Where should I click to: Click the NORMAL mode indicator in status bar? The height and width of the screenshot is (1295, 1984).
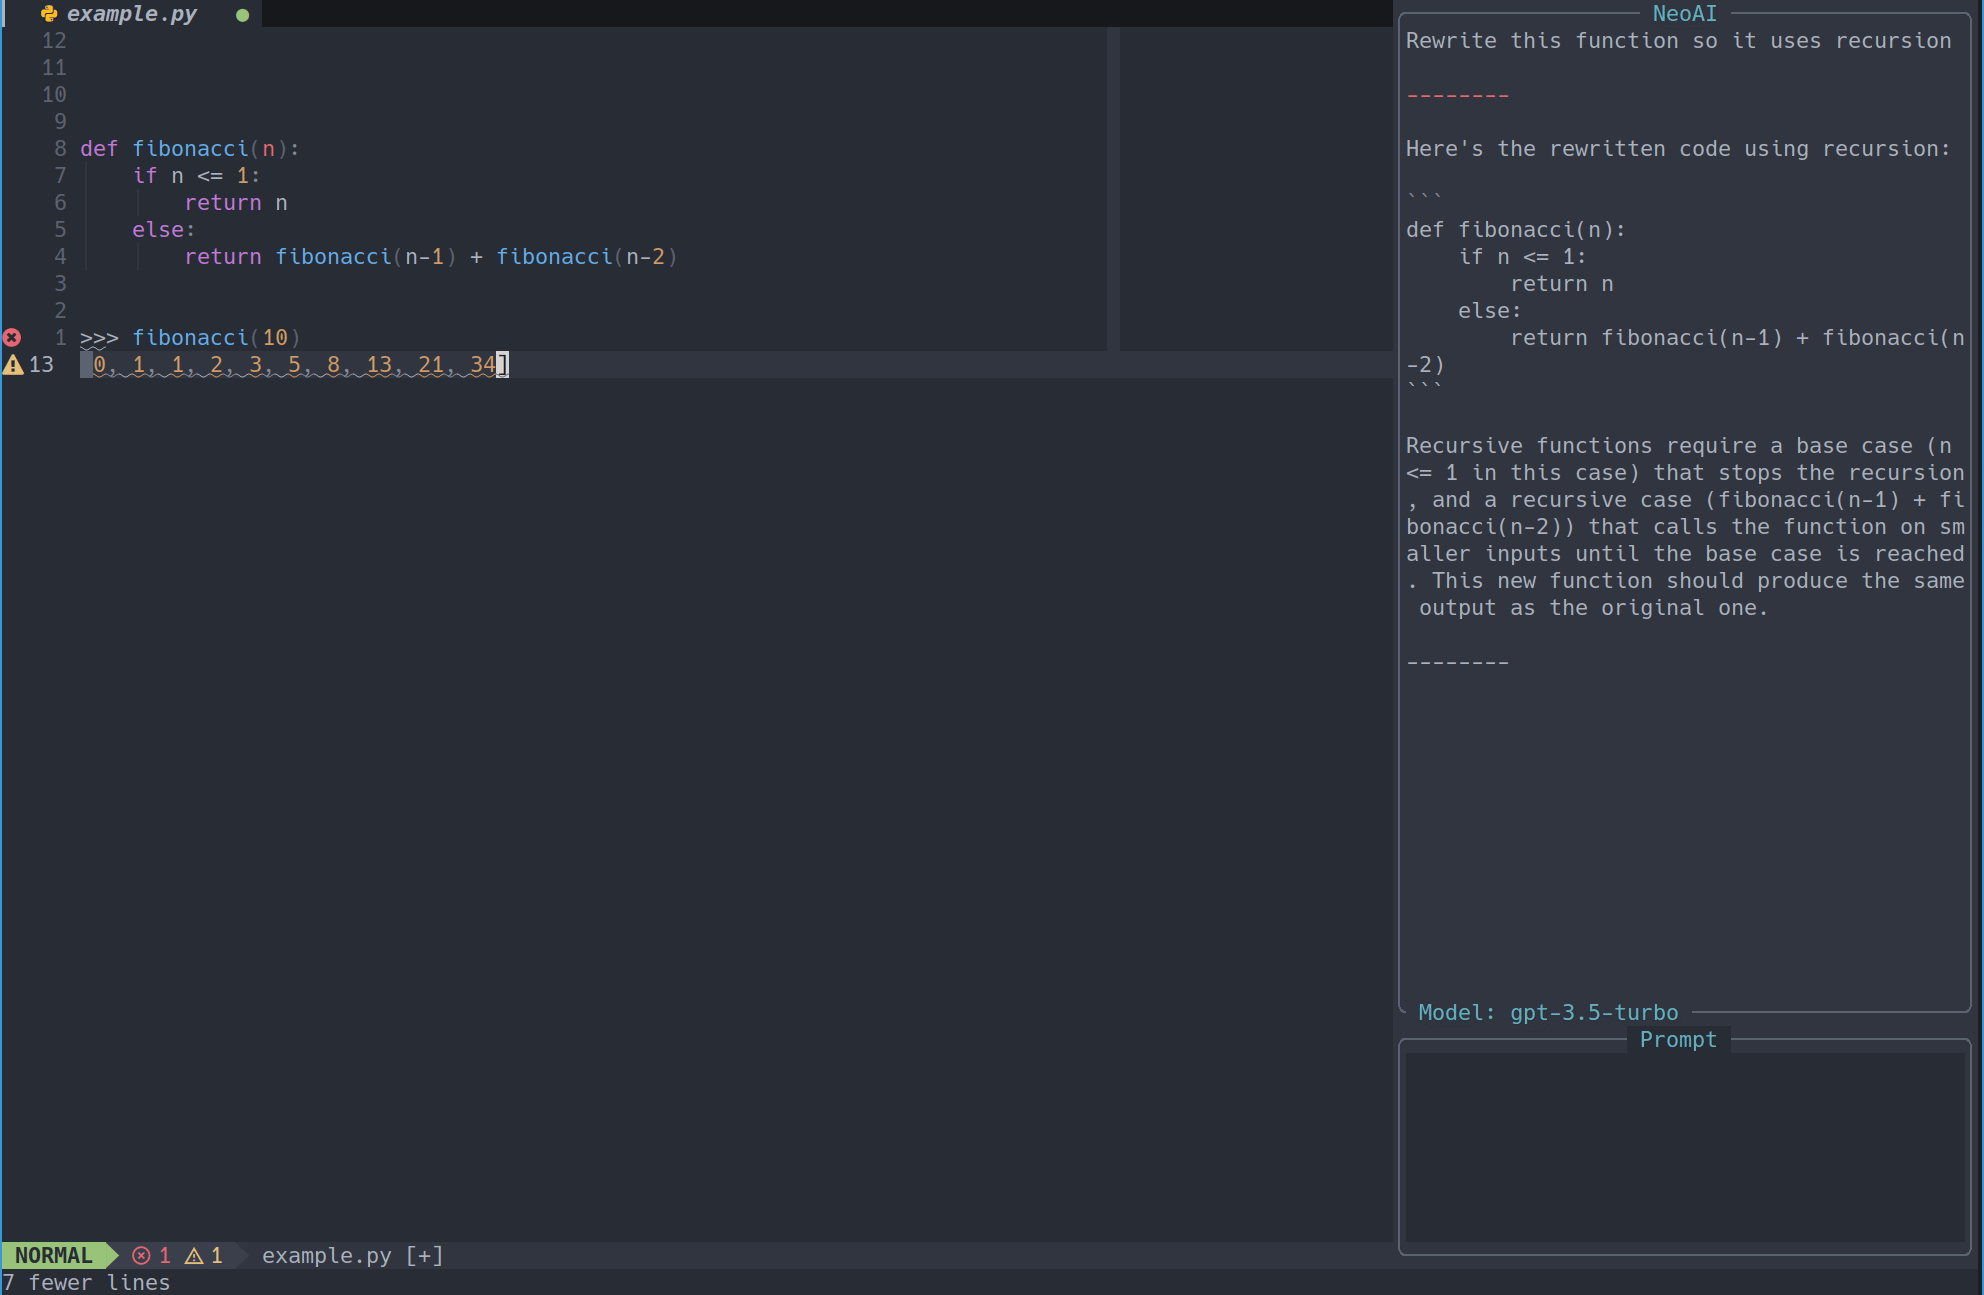[x=55, y=1255]
